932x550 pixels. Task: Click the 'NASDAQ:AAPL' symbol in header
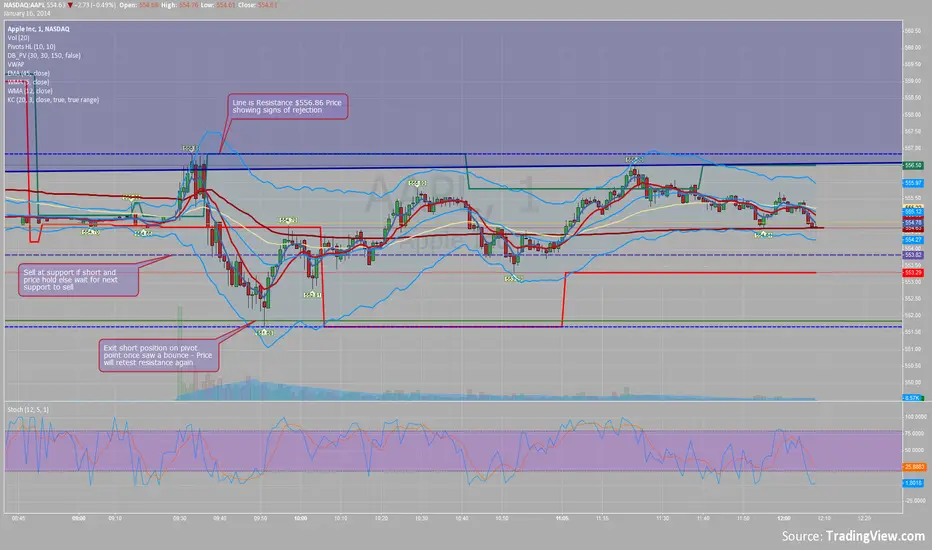point(24,5)
